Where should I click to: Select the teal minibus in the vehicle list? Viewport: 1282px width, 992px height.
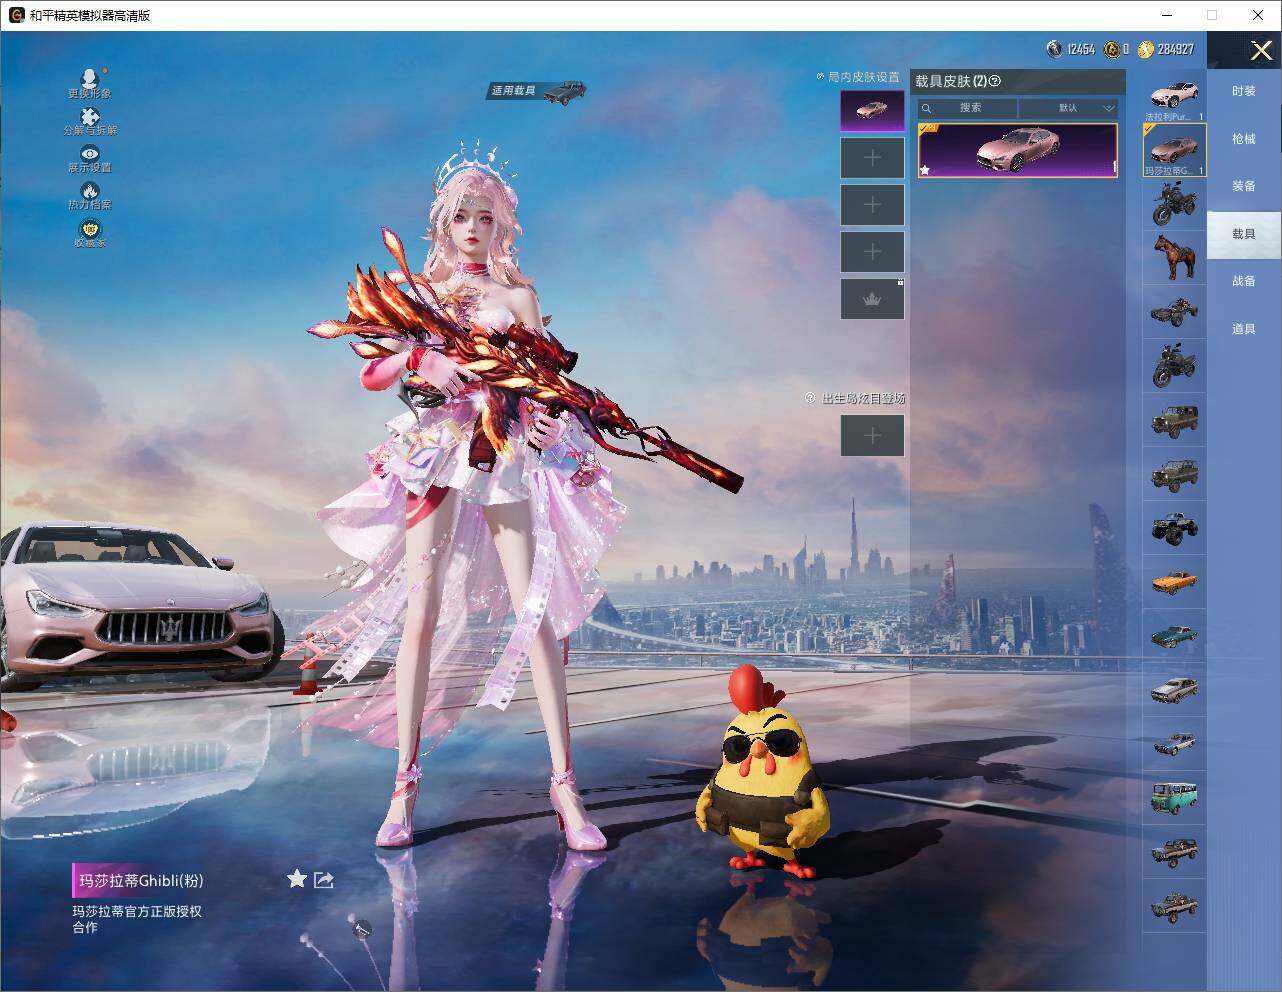pyautogui.click(x=1175, y=797)
